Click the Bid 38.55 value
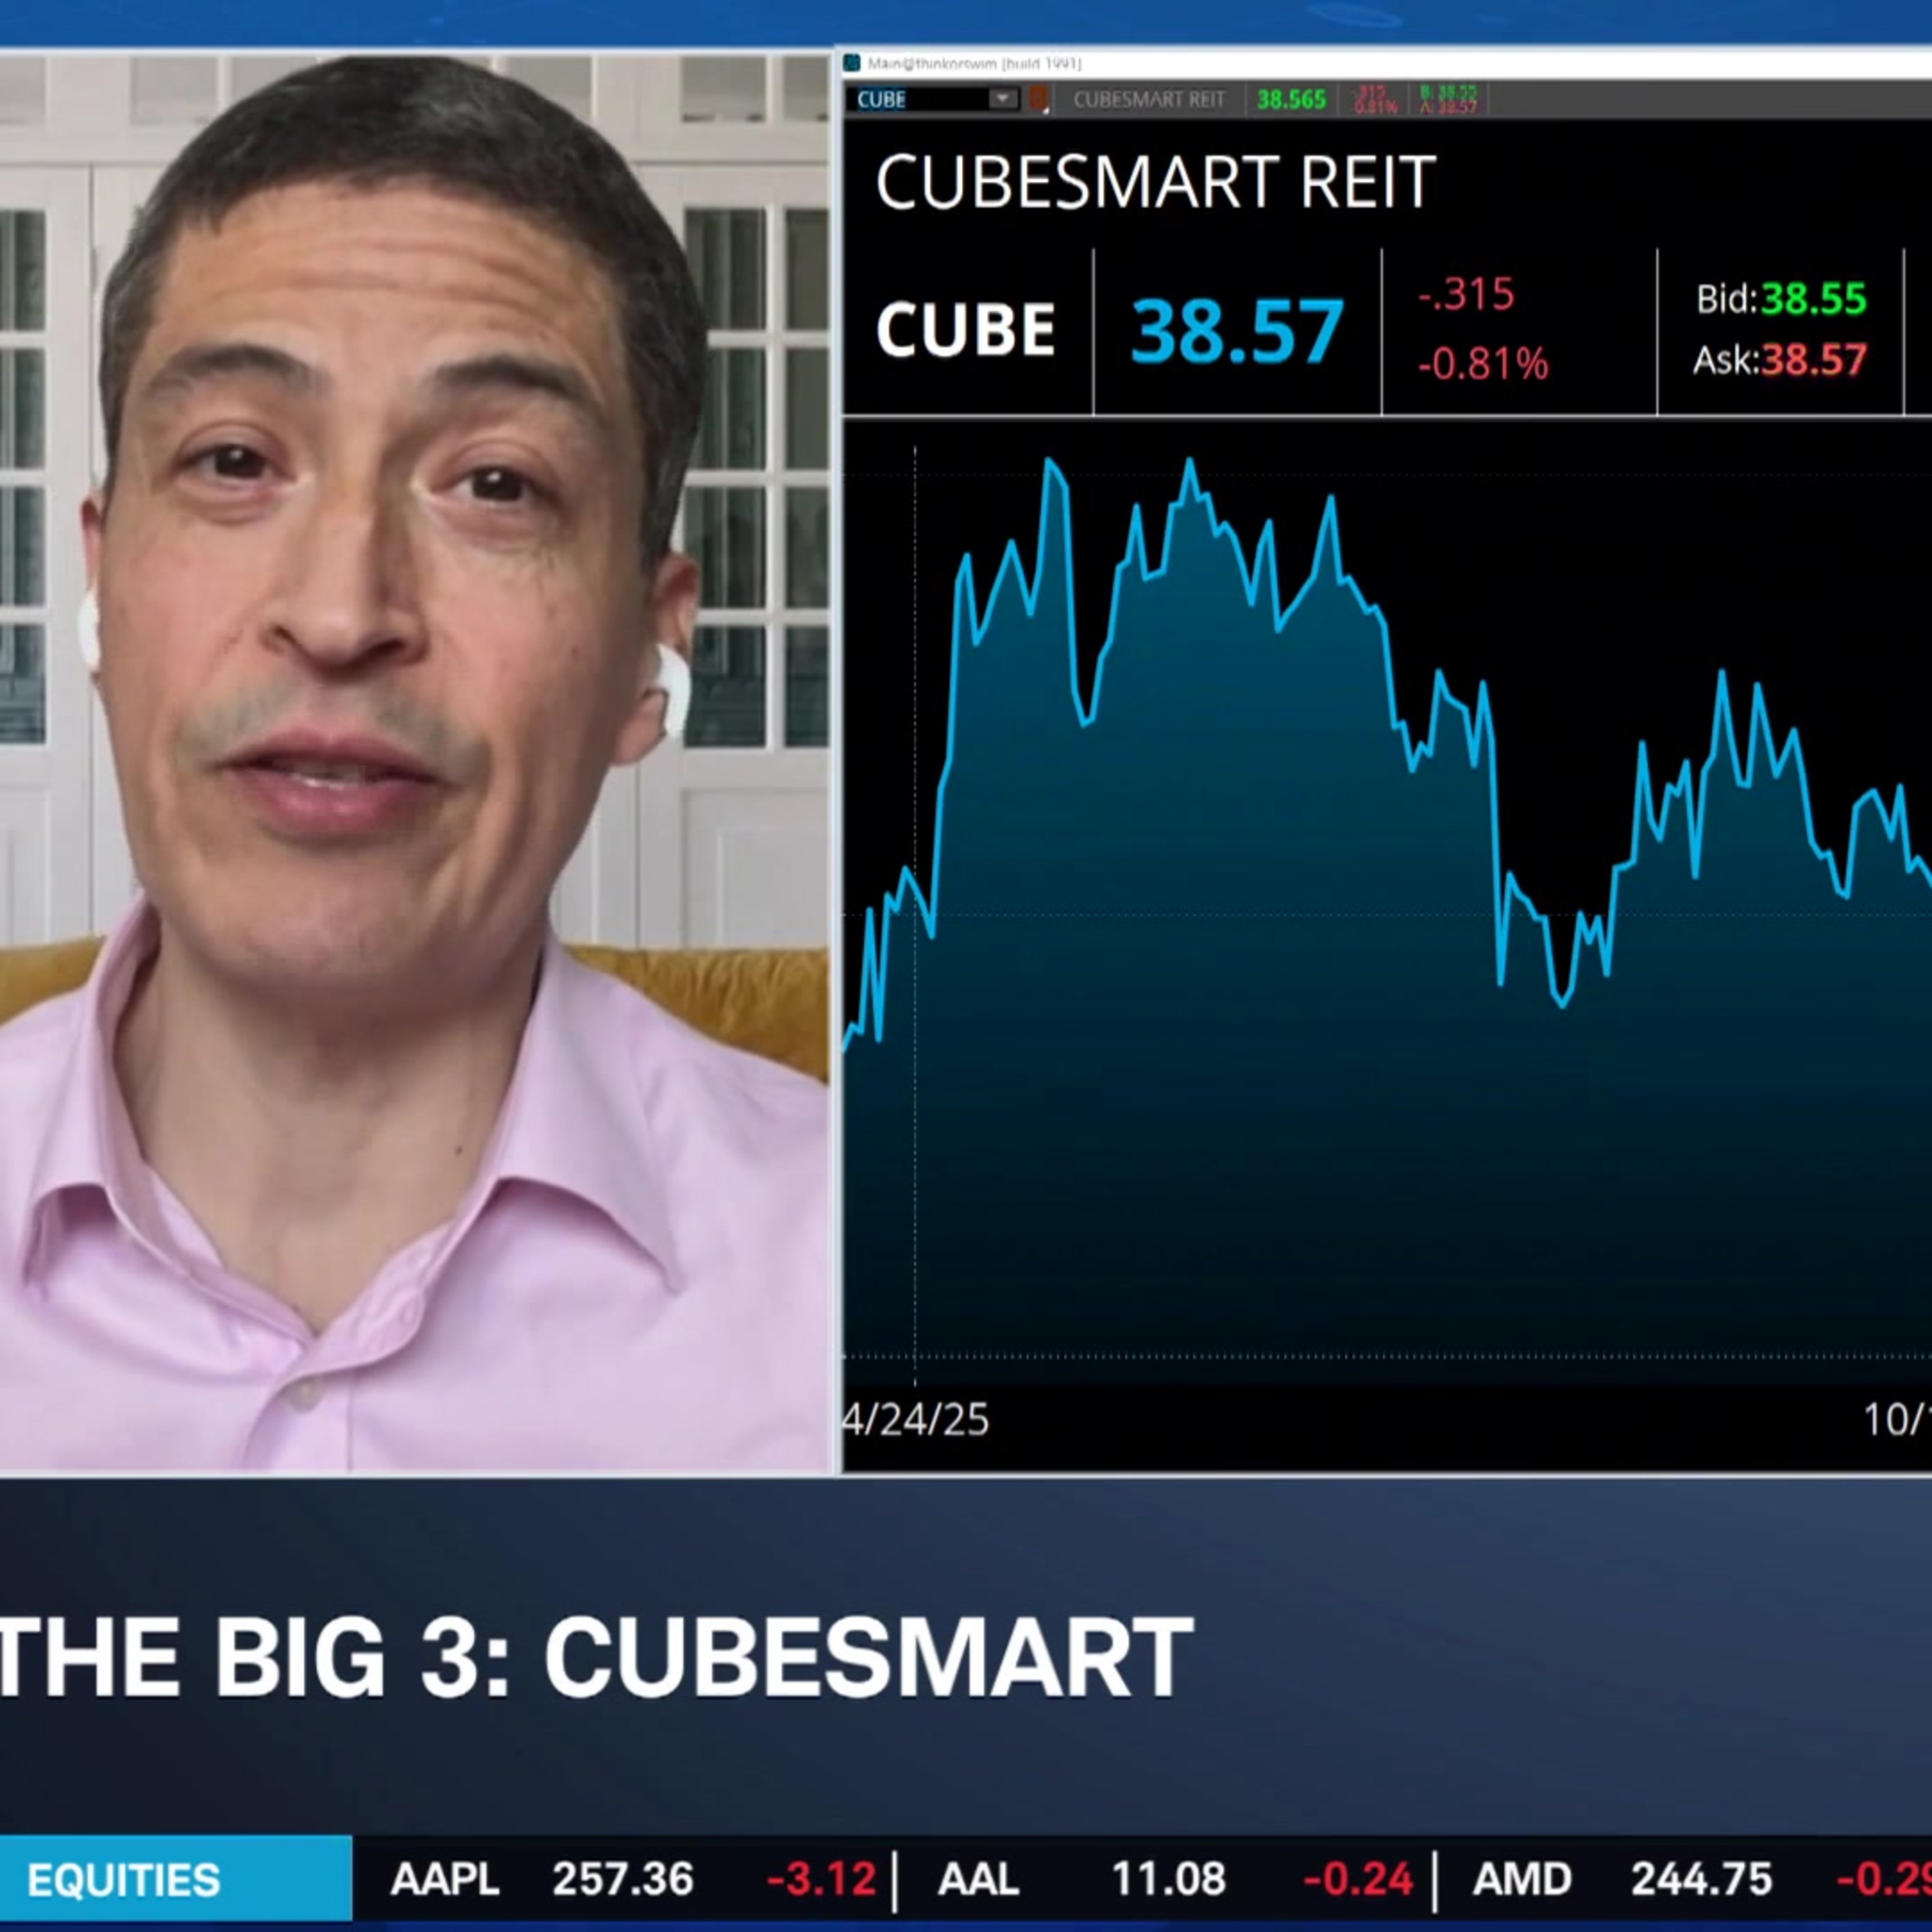The width and height of the screenshot is (1932, 1932). click(1813, 298)
